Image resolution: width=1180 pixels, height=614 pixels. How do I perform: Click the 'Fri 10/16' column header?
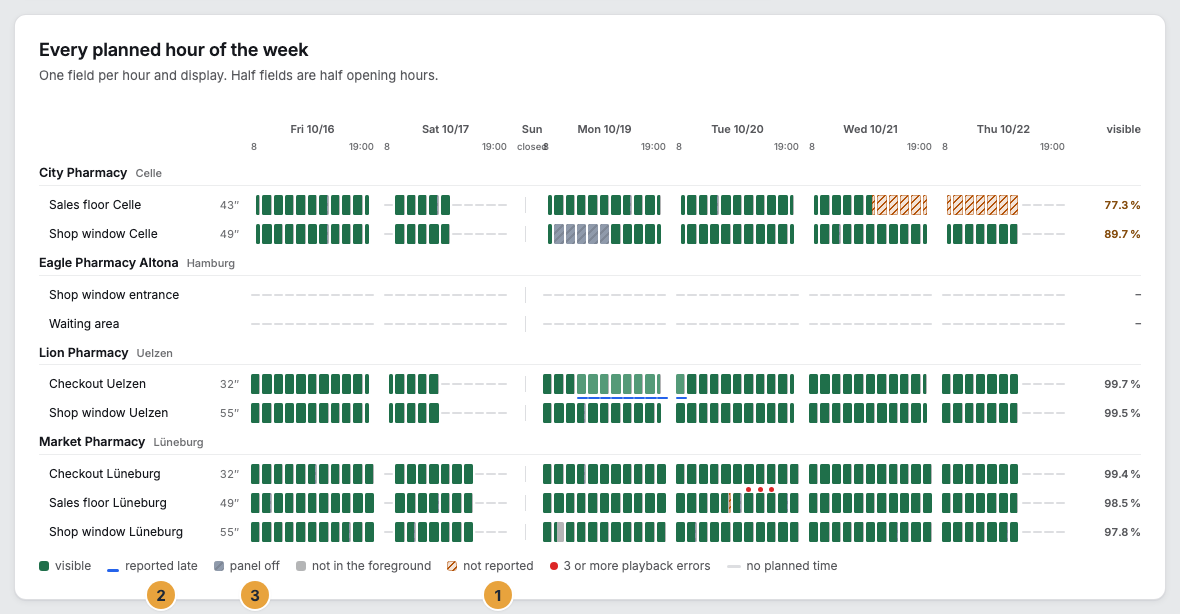tap(312, 129)
